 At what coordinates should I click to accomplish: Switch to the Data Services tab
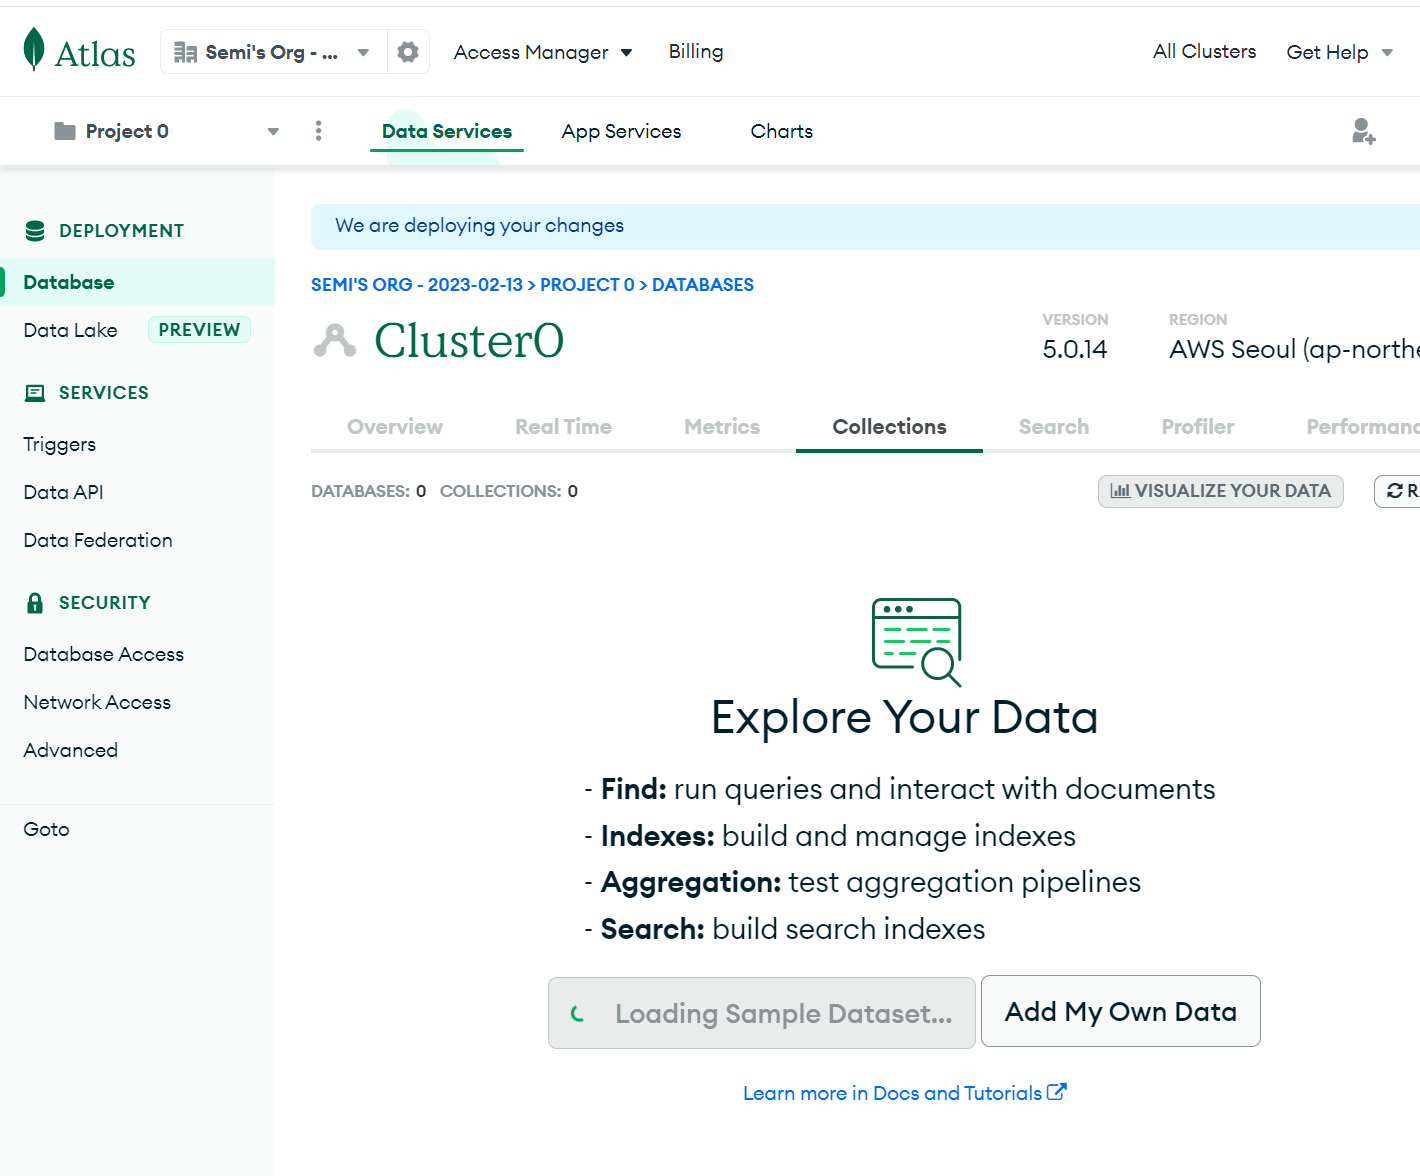click(x=447, y=131)
